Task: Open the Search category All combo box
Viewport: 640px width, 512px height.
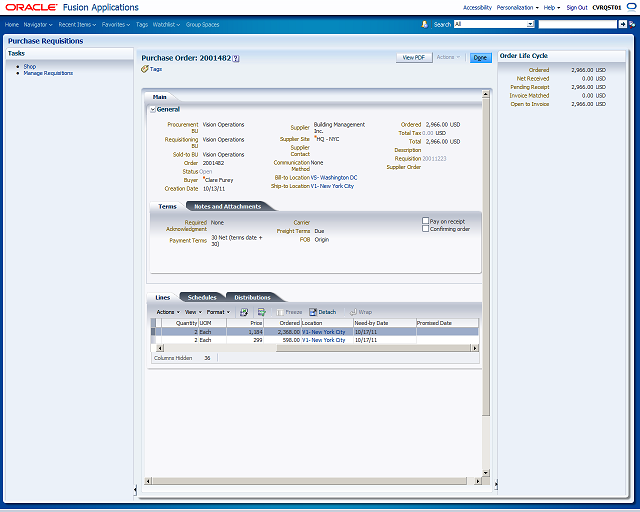Action: coord(494,24)
